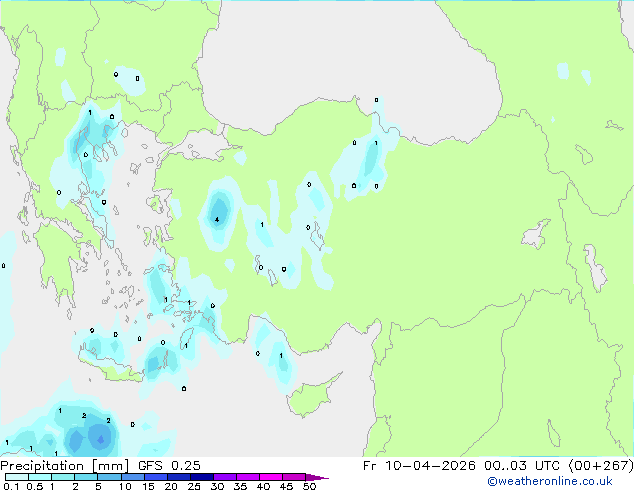634x490 pixels.
Task: Click the legend label 10
Action: tap(125, 486)
